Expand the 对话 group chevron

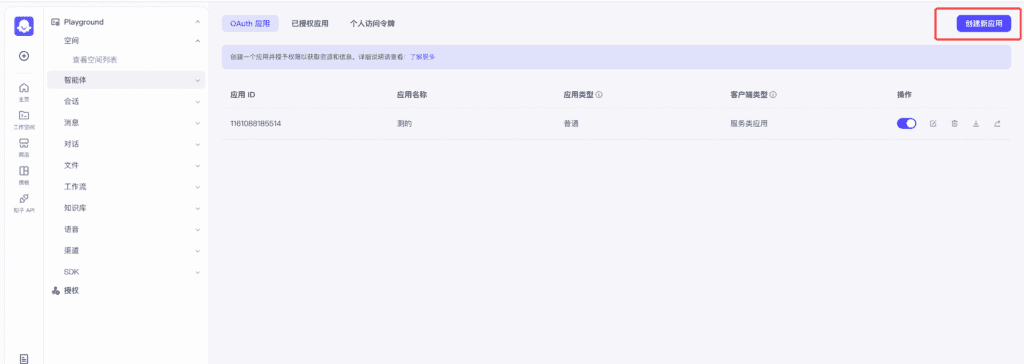click(198, 144)
